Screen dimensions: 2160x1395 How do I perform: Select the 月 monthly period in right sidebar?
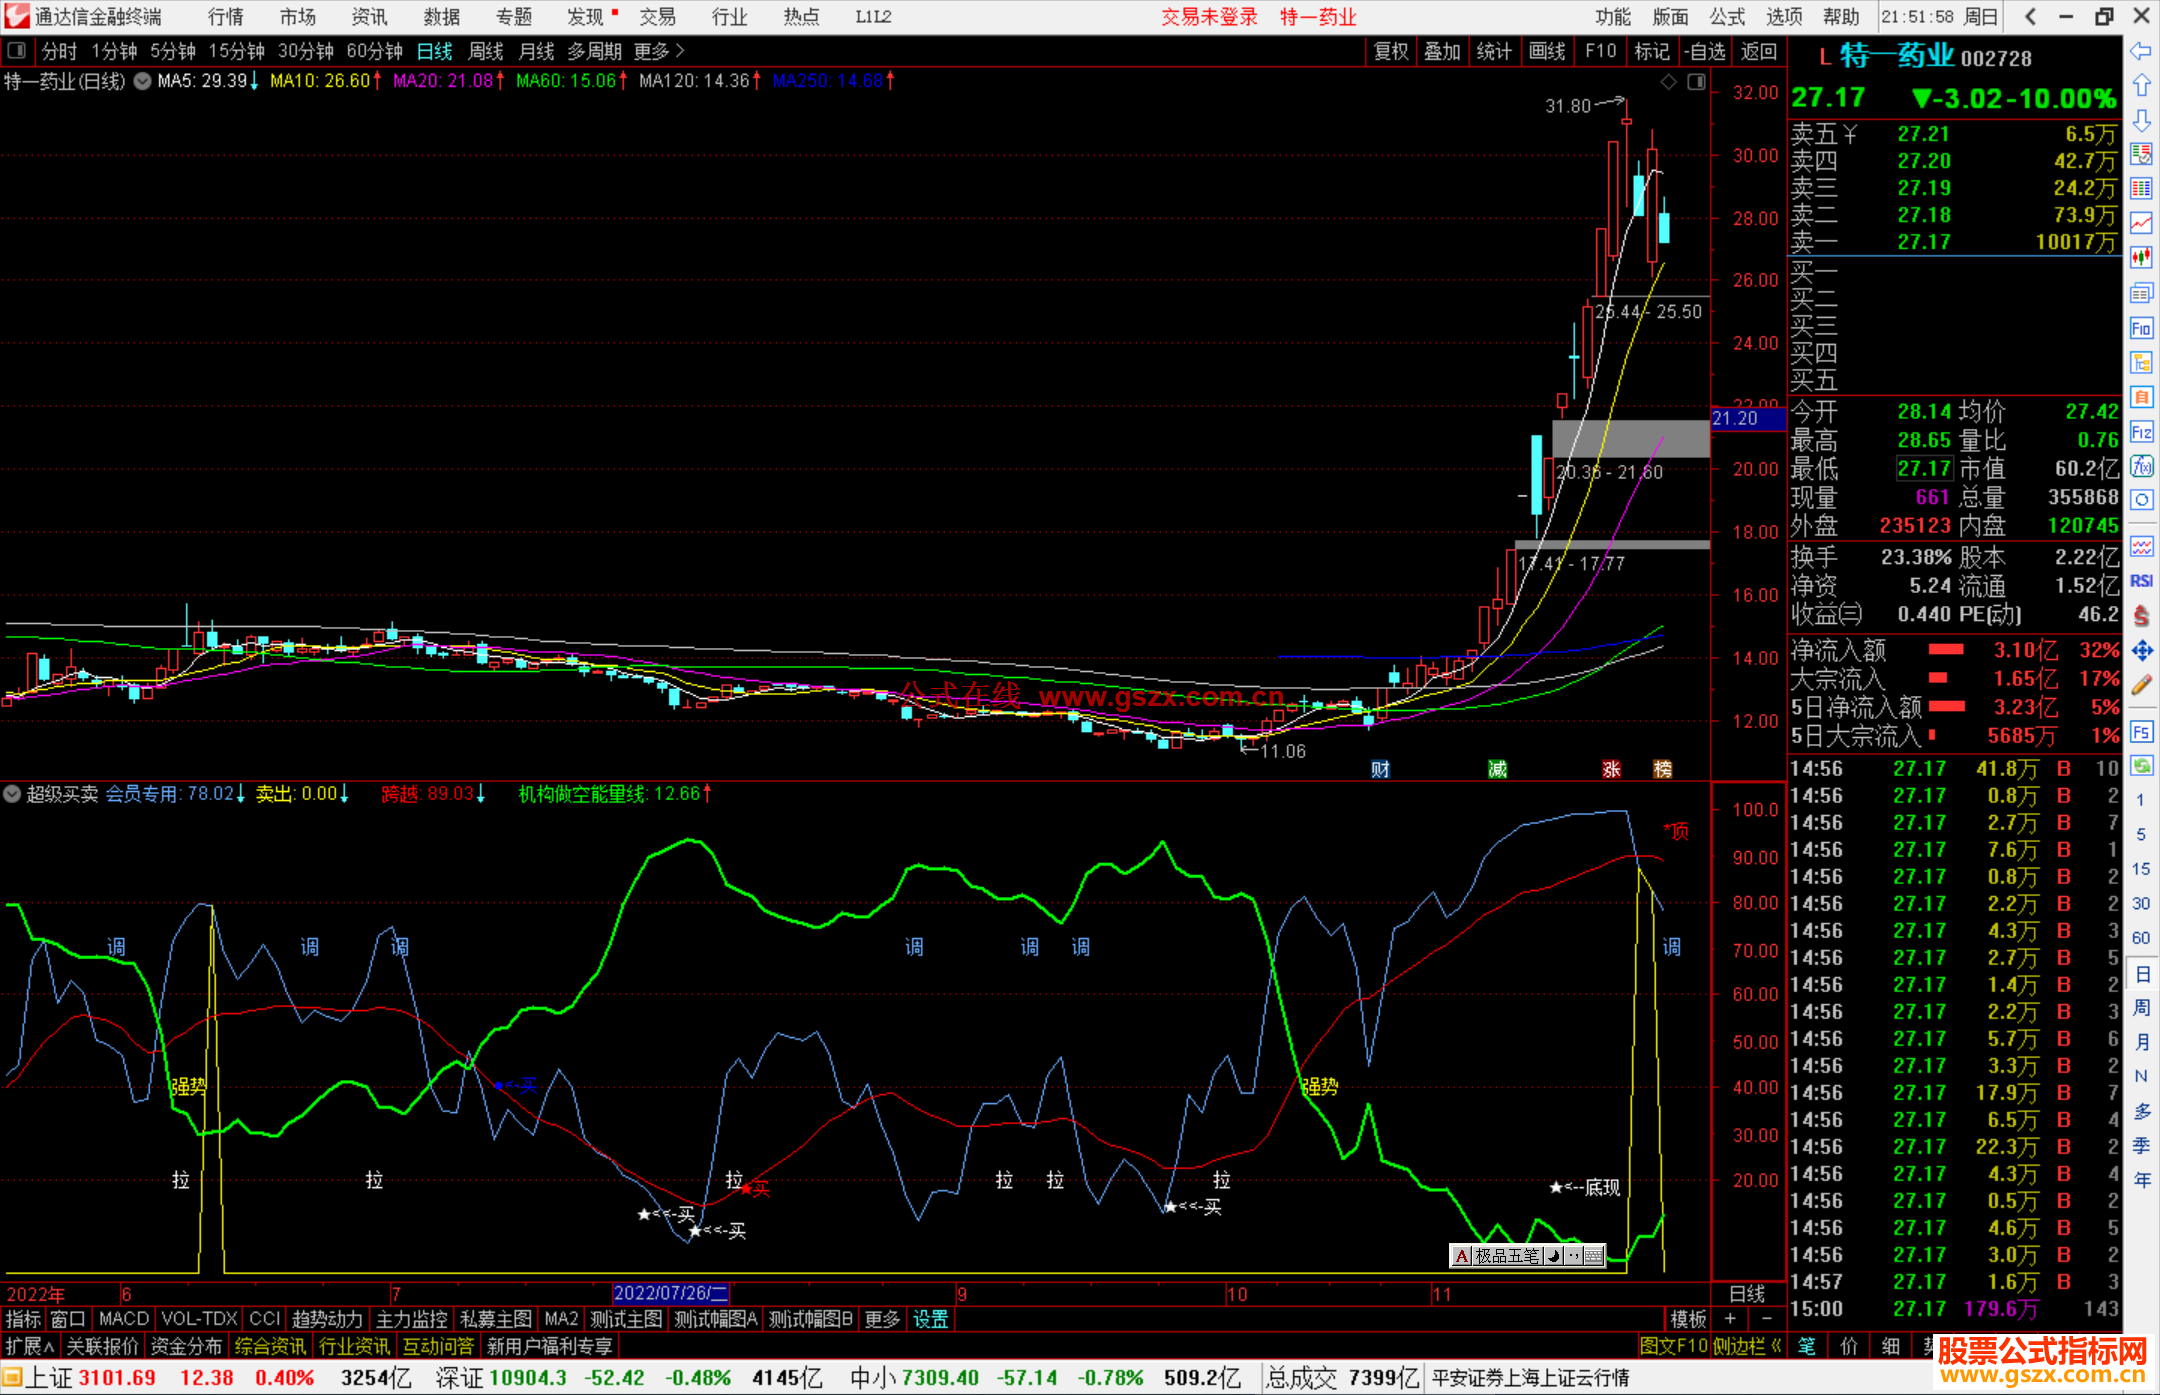tap(2141, 1042)
